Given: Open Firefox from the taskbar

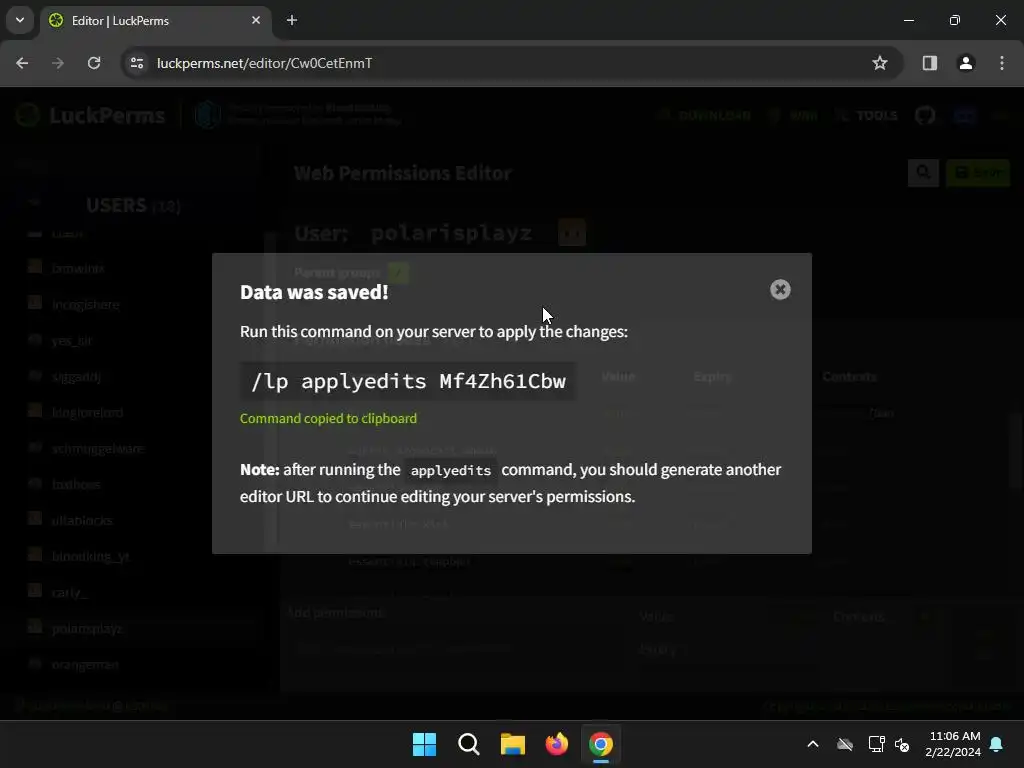Looking at the screenshot, I should [x=556, y=744].
